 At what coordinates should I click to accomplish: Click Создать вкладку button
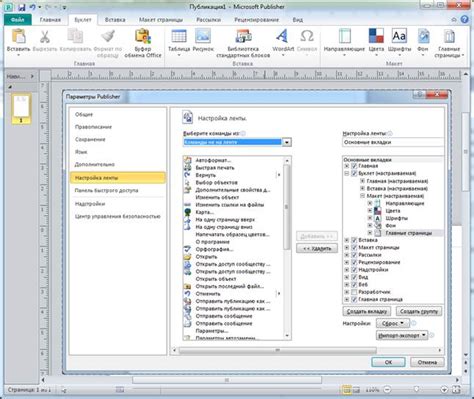click(x=366, y=311)
